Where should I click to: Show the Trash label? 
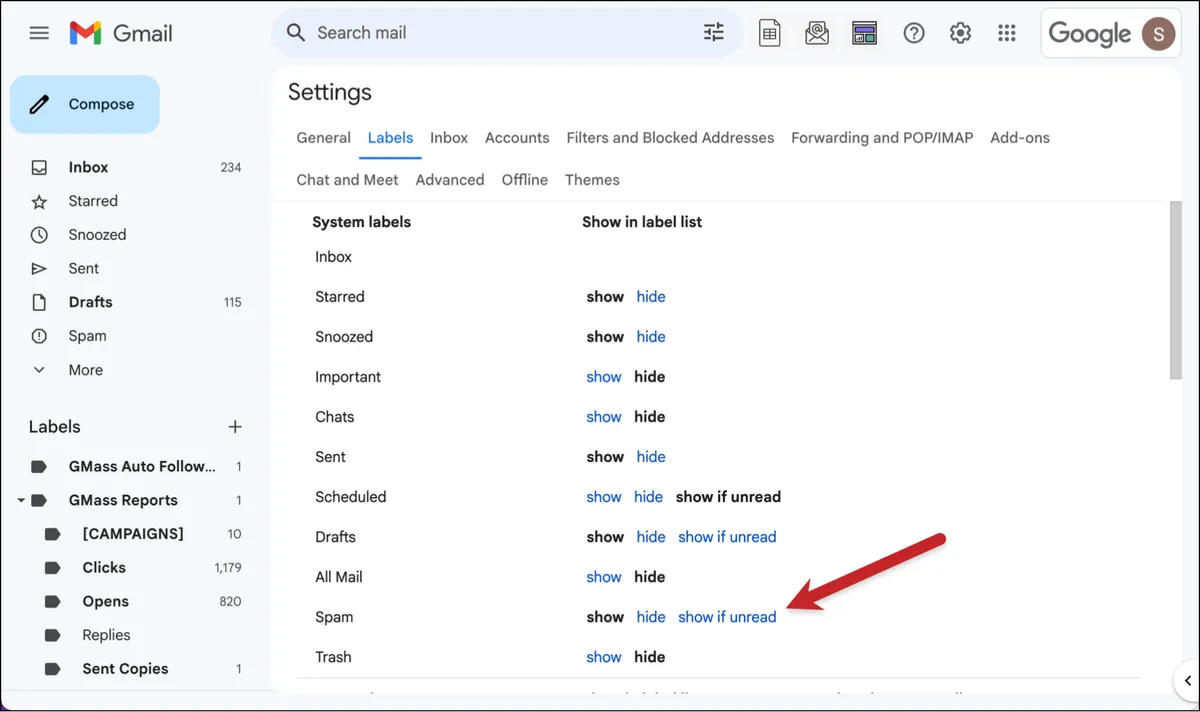604,657
